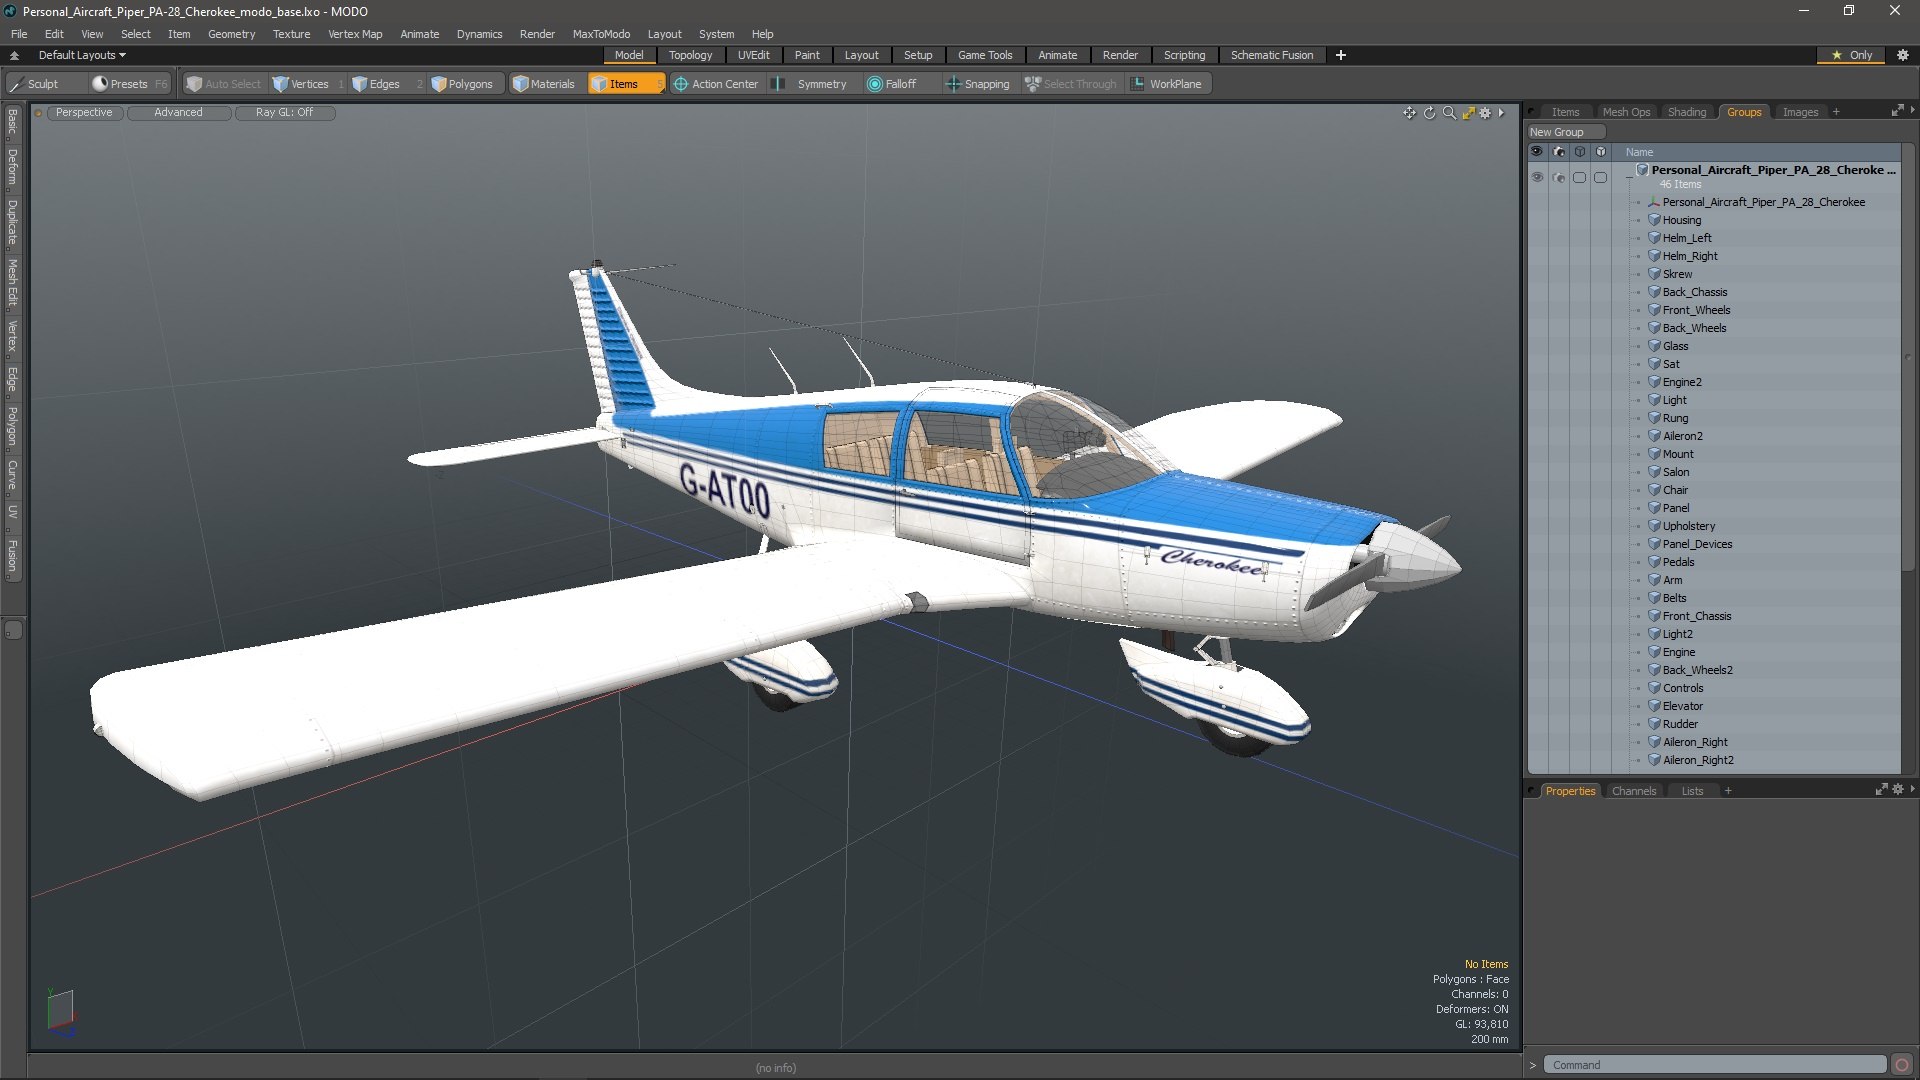Screen dimensions: 1920x1080
Task: Toggle render camera icon of the aircraft group
Action: 1558,177
